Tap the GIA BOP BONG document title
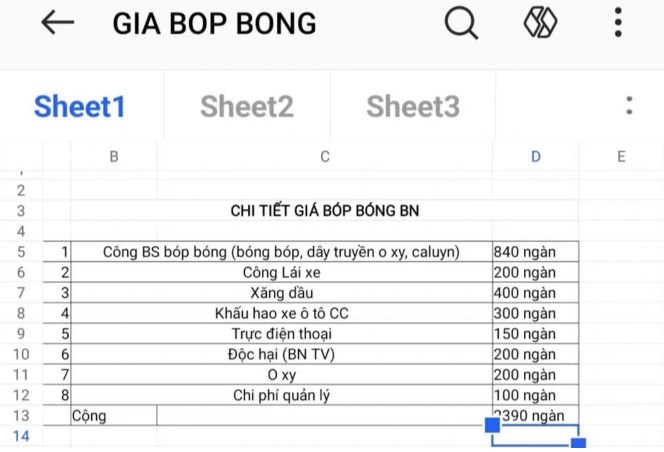This screenshot has height=452, width=664. [214, 23]
